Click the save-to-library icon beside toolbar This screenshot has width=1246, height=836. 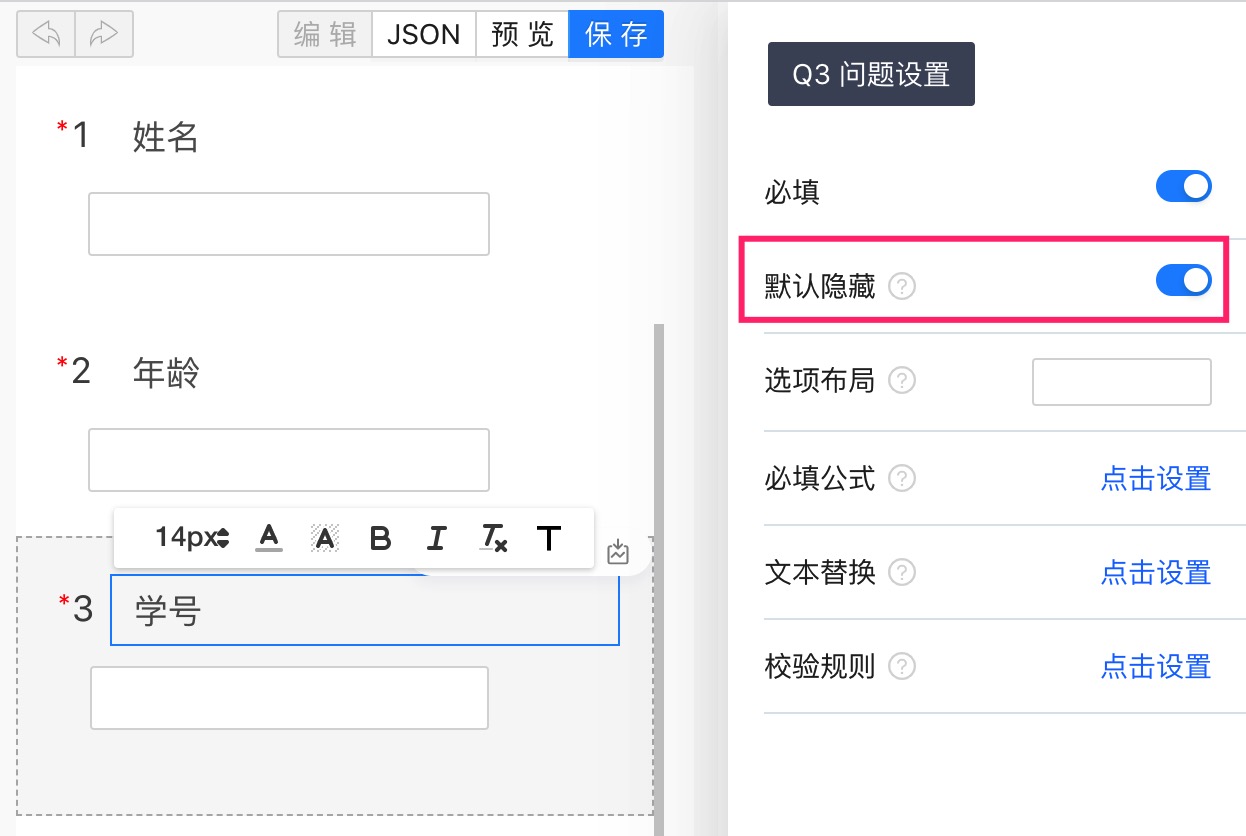tap(618, 552)
